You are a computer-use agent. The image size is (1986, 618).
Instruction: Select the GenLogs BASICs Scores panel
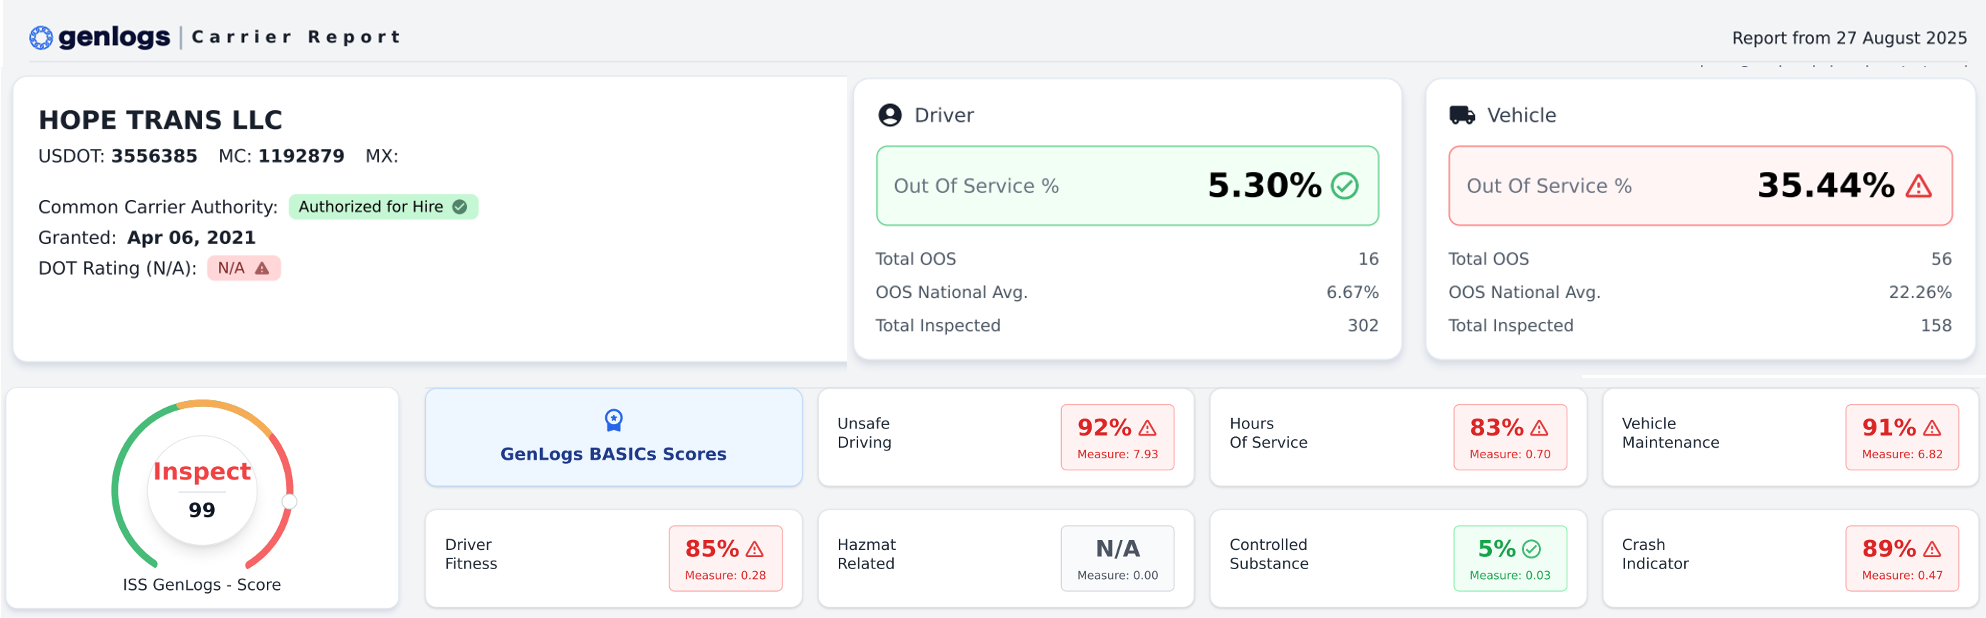[613, 438]
